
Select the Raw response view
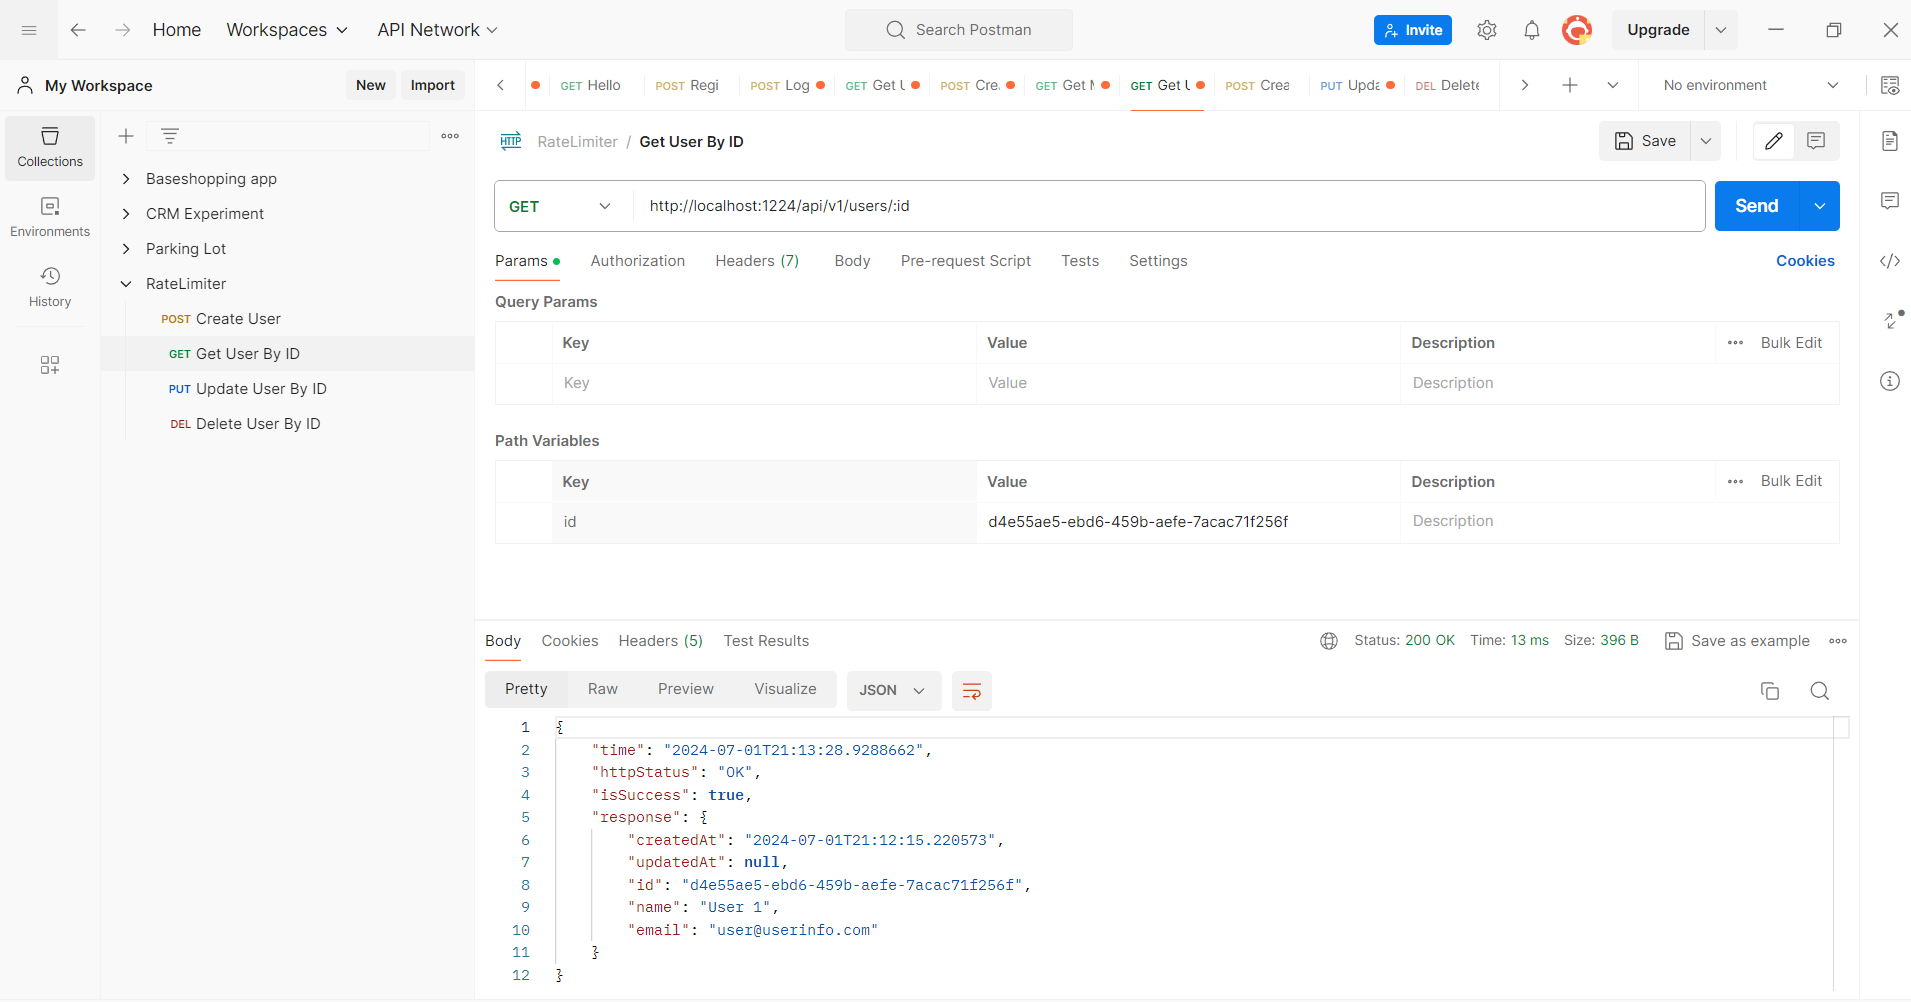[x=602, y=689]
